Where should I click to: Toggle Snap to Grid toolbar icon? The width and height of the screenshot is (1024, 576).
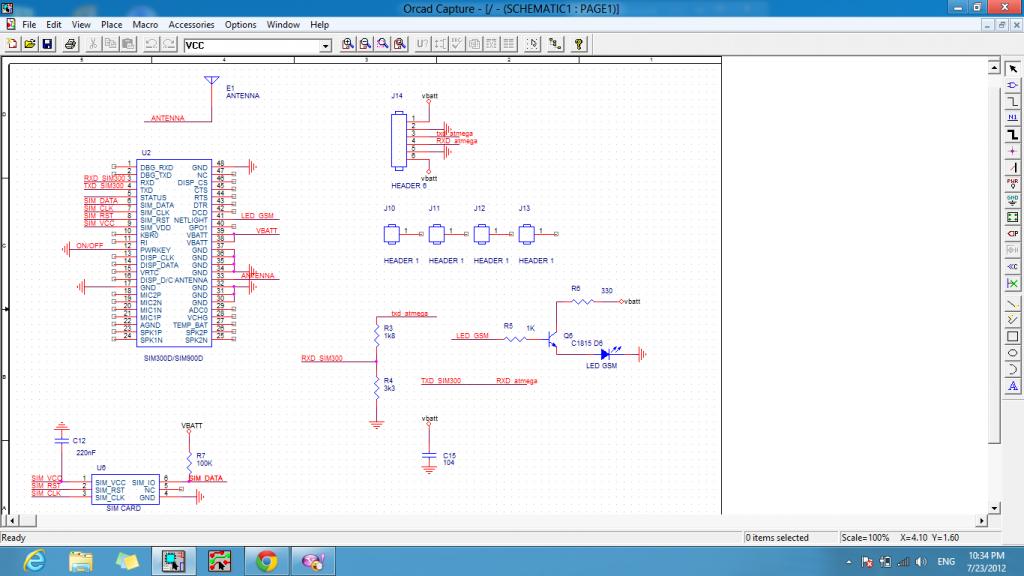pos(532,44)
